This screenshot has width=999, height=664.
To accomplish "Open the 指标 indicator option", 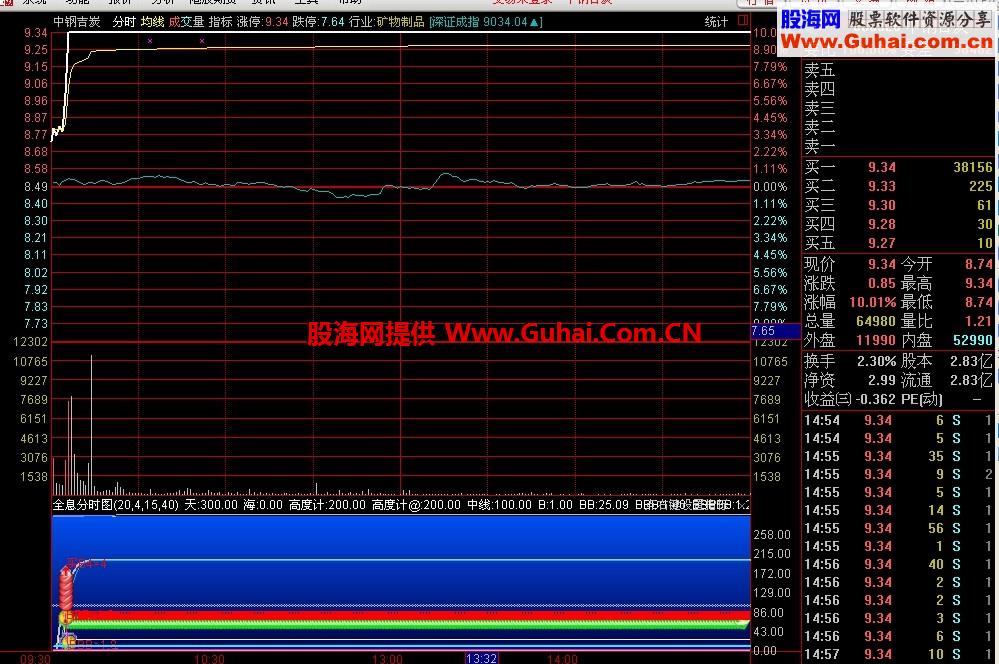I will pyautogui.click(x=220, y=22).
